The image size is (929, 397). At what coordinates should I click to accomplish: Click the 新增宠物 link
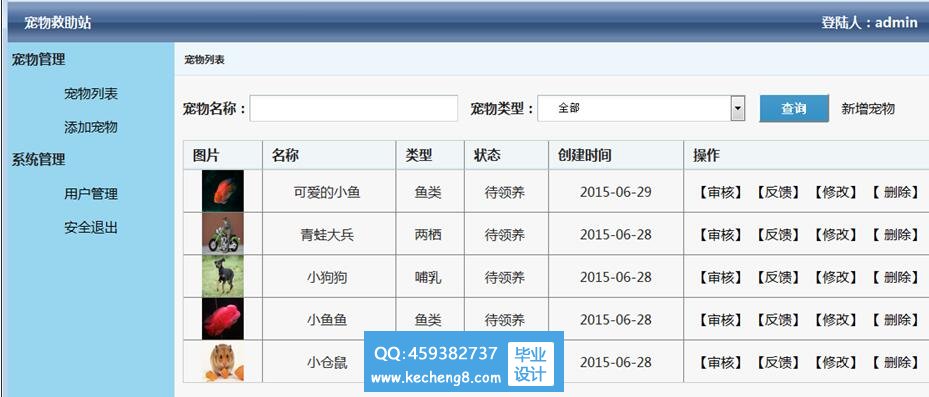click(x=868, y=109)
